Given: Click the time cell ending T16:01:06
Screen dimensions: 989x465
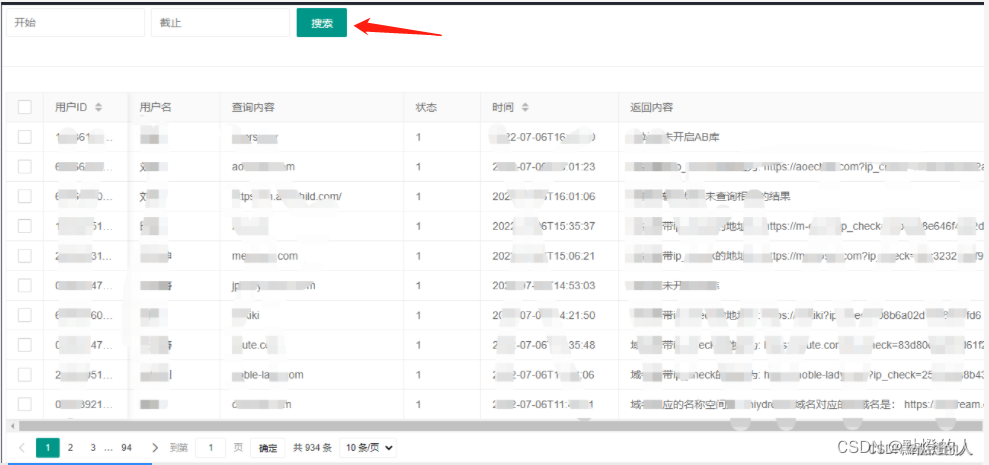Looking at the screenshot, I should 549,196.
